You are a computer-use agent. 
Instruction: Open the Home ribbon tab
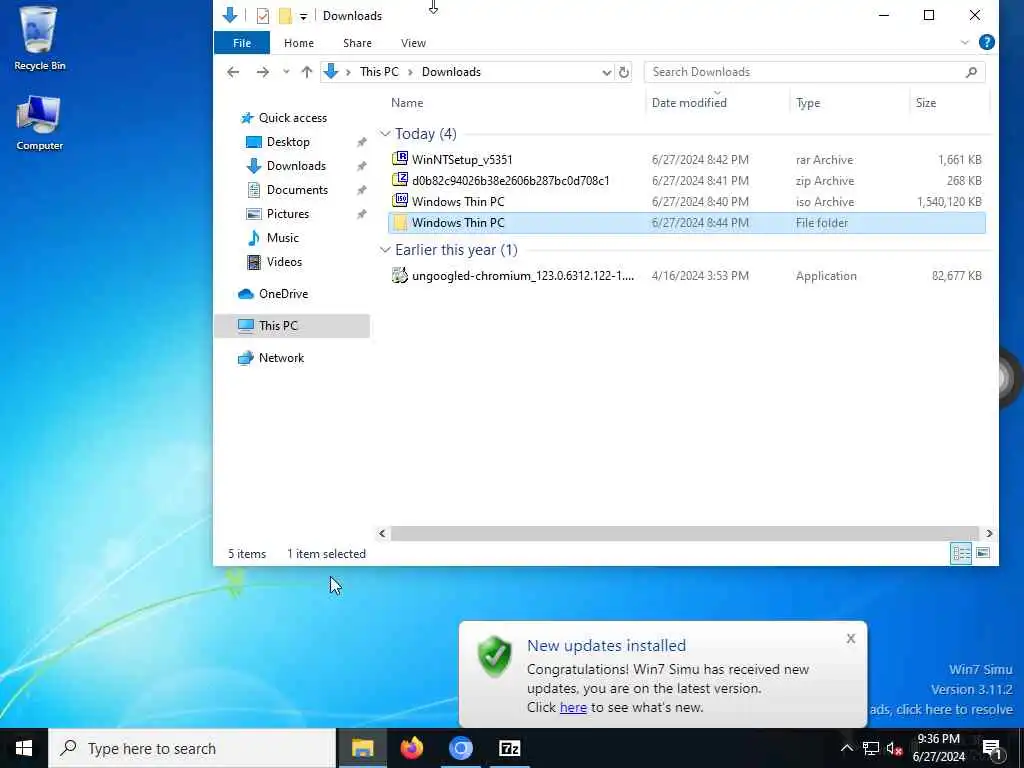pos(298,43)
